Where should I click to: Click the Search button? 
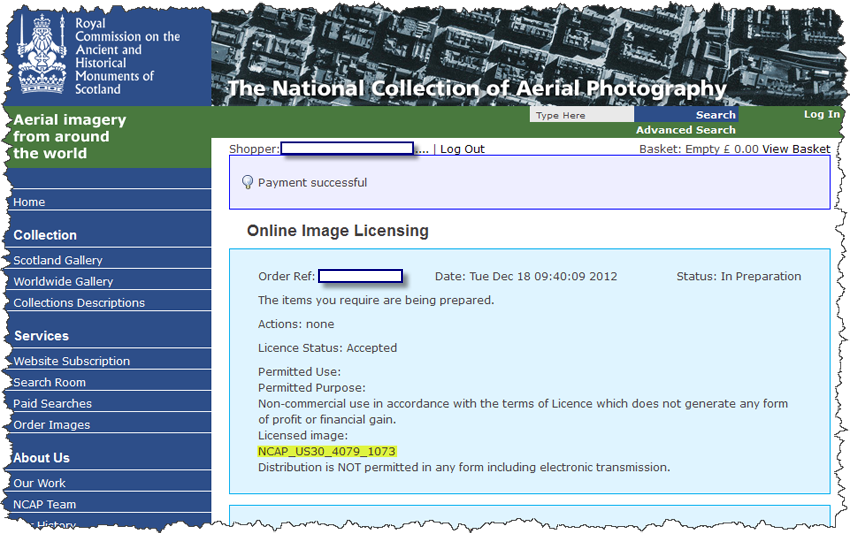point(715,115)
